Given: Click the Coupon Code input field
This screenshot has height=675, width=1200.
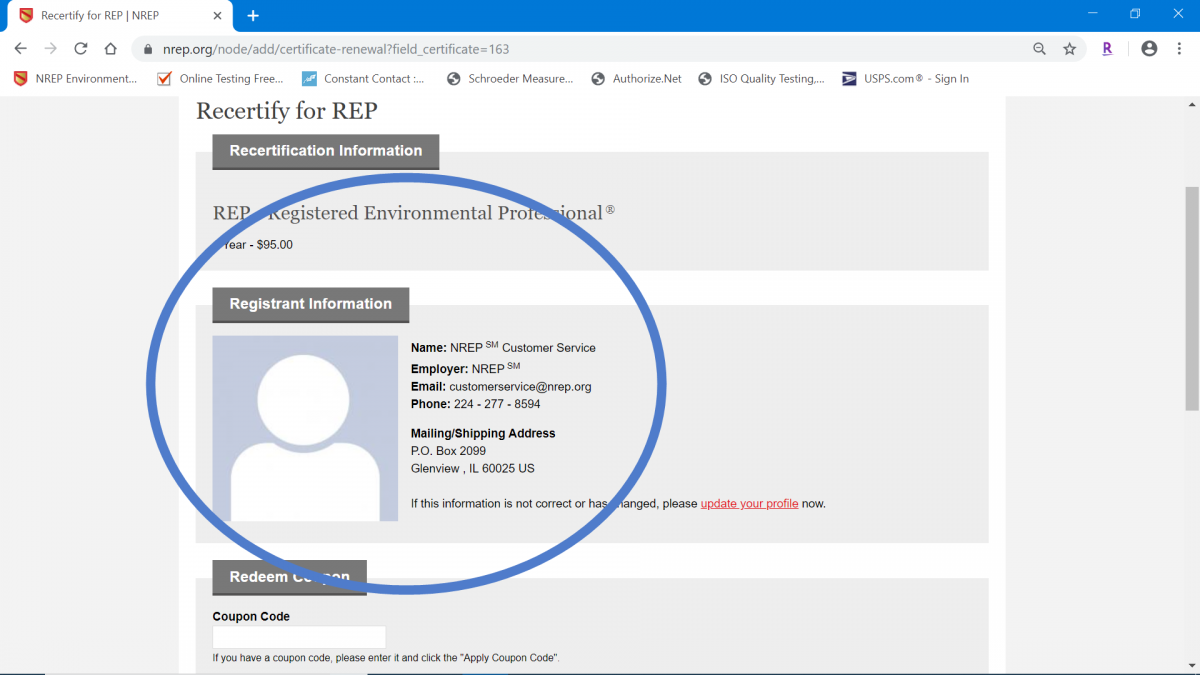Looking at the screenshot, I should 299,638.
